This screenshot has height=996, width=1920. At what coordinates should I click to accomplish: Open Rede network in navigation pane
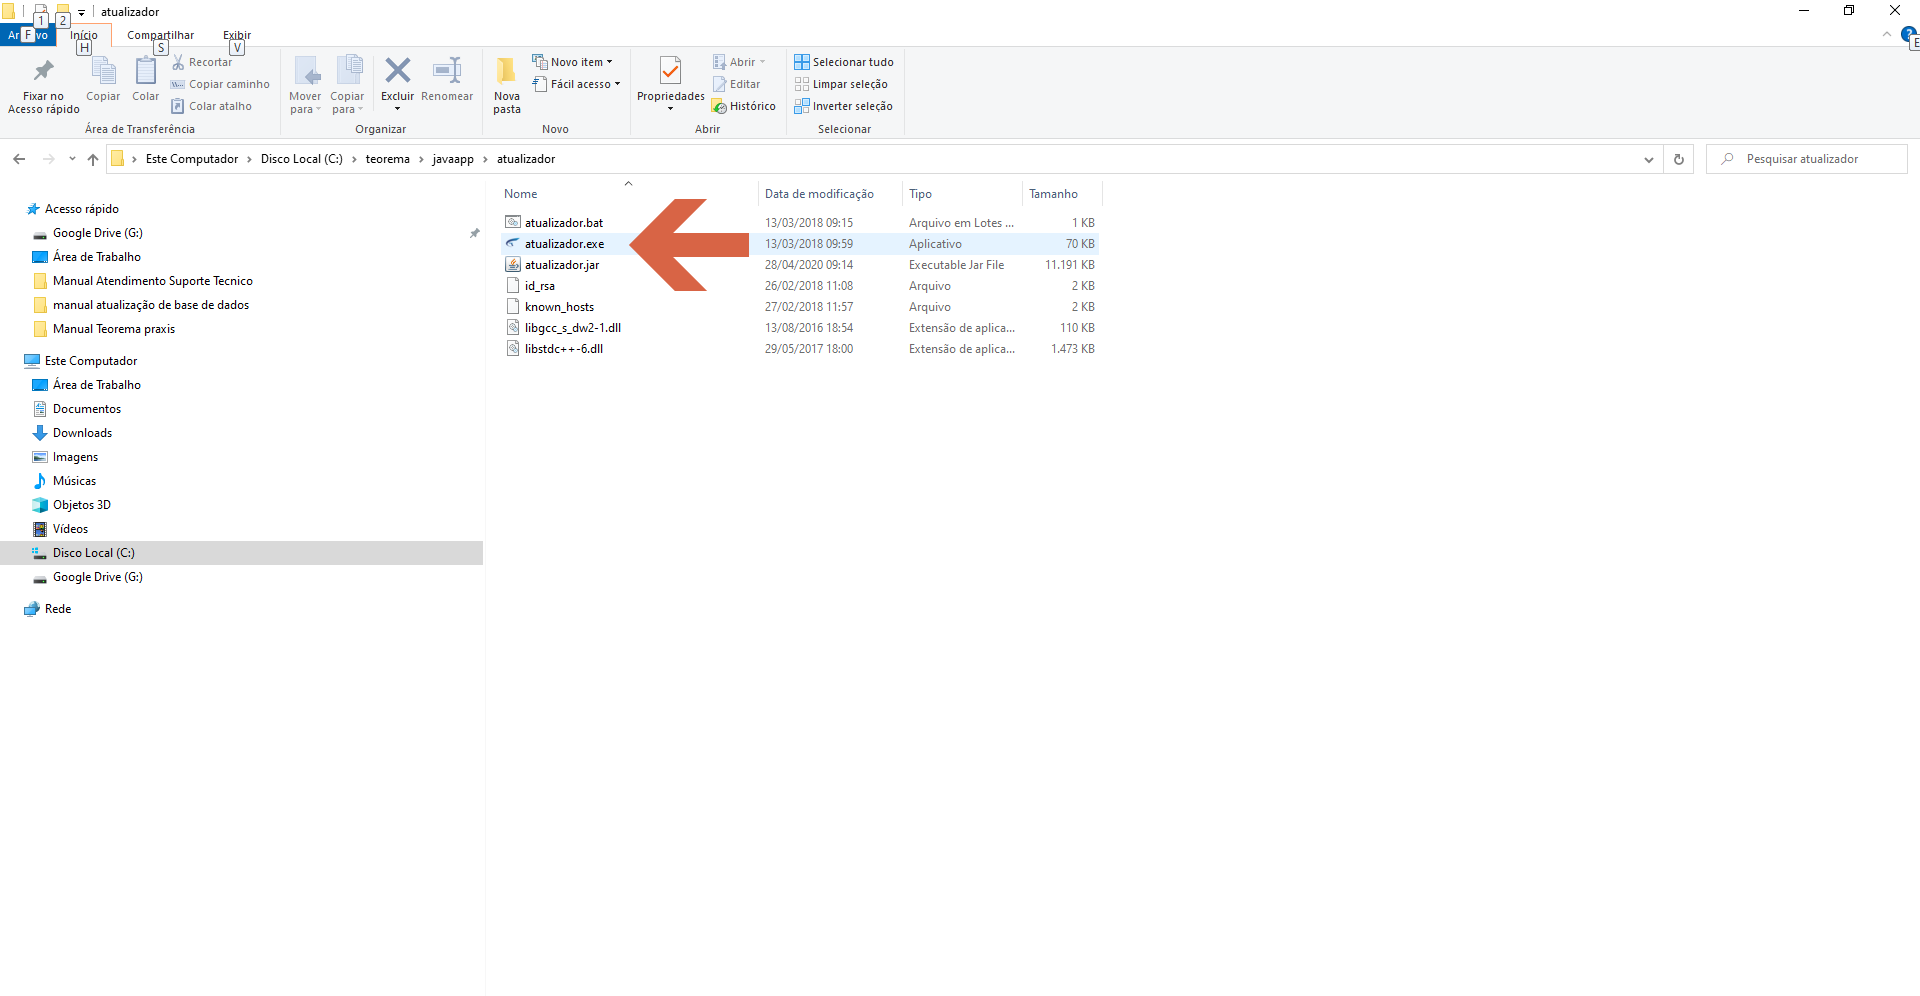(58, 609)
